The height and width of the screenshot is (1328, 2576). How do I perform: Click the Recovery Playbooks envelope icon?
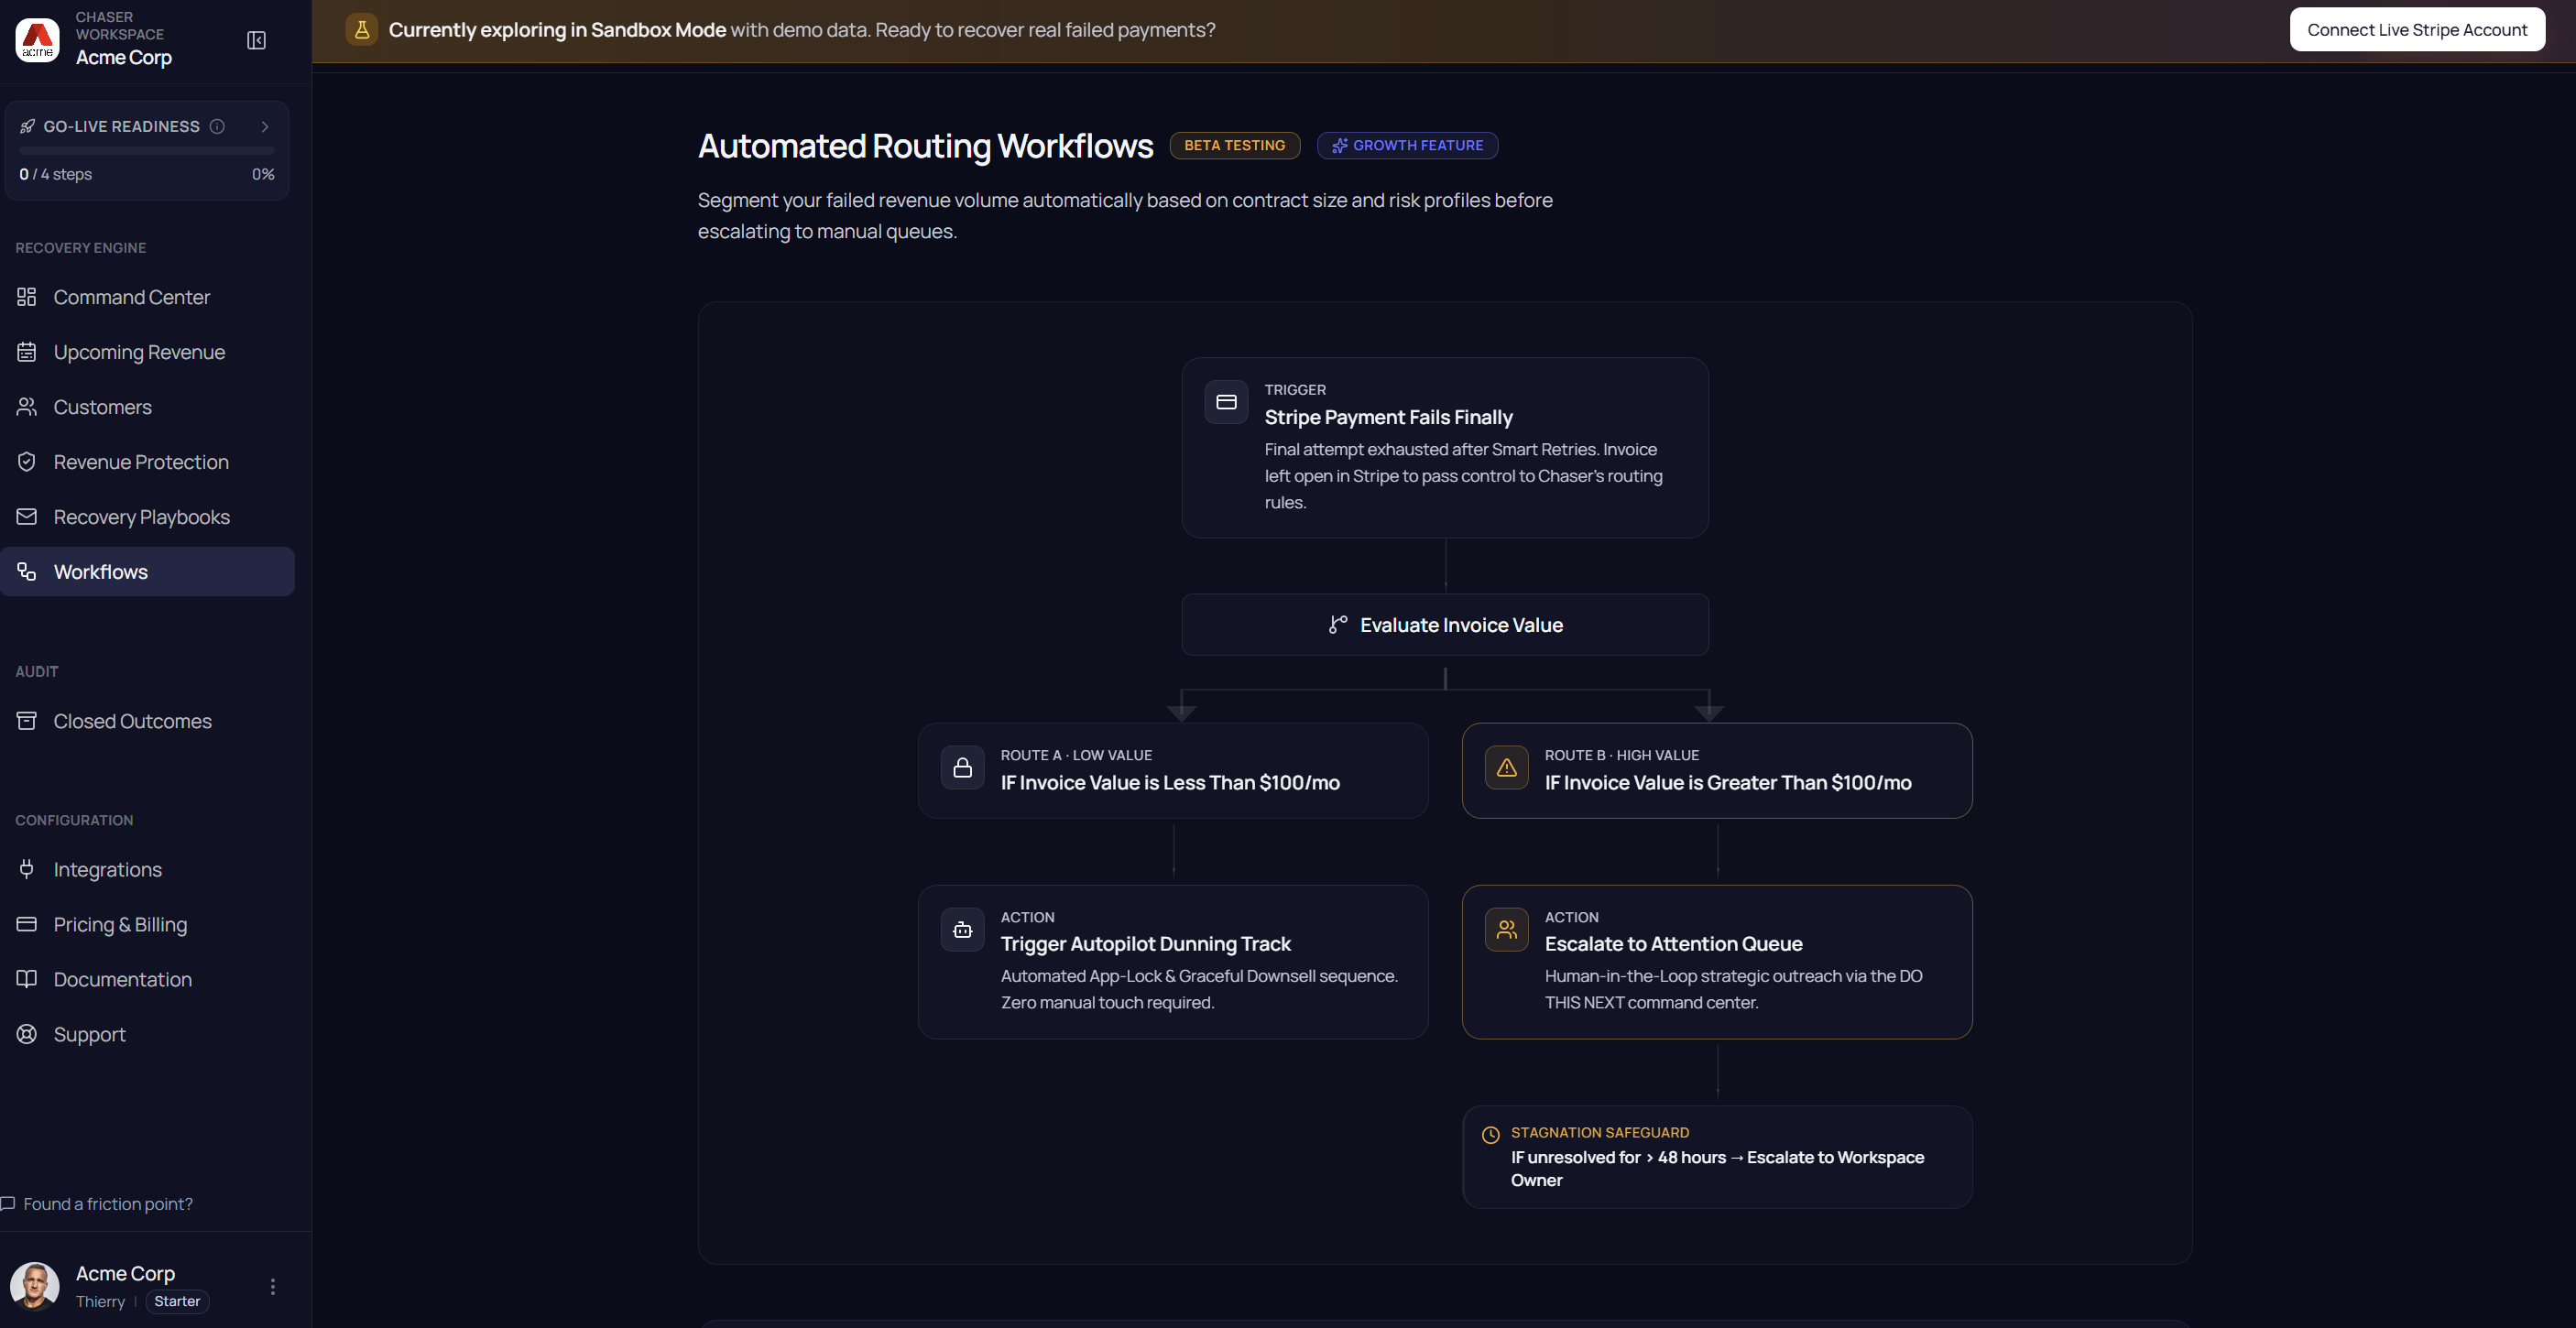(x=27, y=517)
